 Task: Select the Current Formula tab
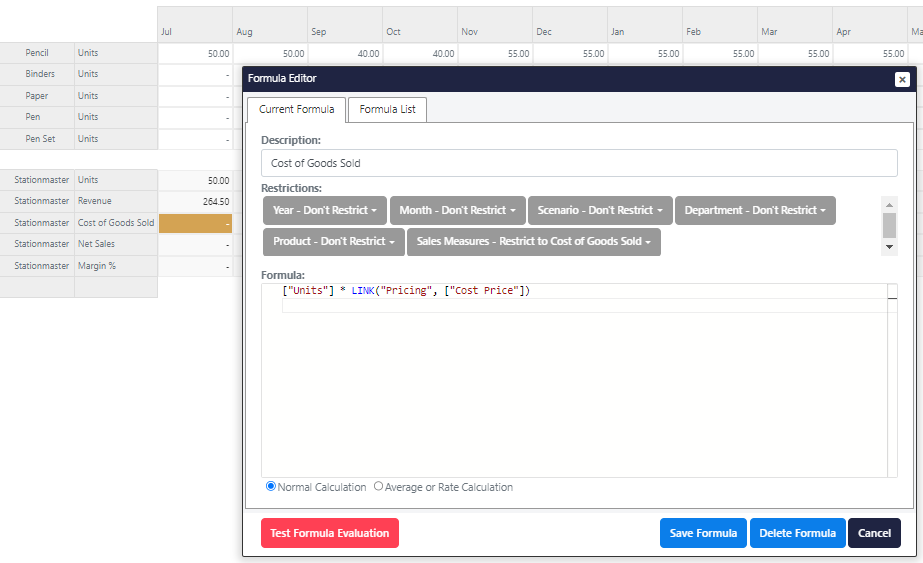point(296,109)
